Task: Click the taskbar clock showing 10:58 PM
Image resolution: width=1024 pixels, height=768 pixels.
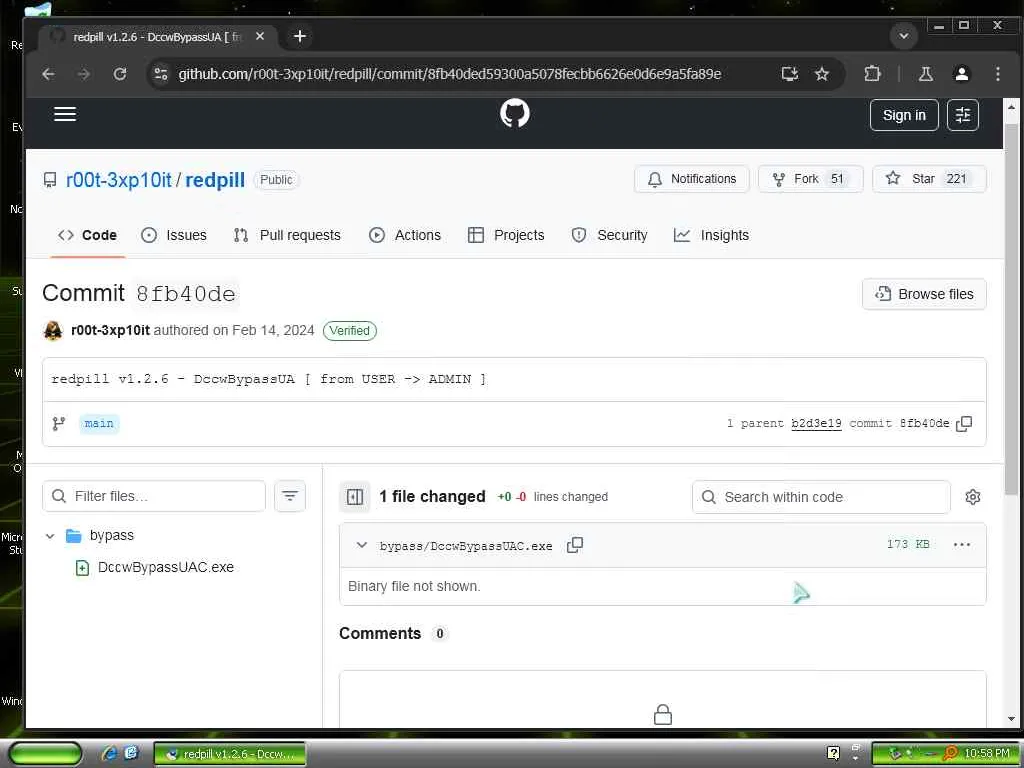Action: pyautogui.click(x=987, y=754)
